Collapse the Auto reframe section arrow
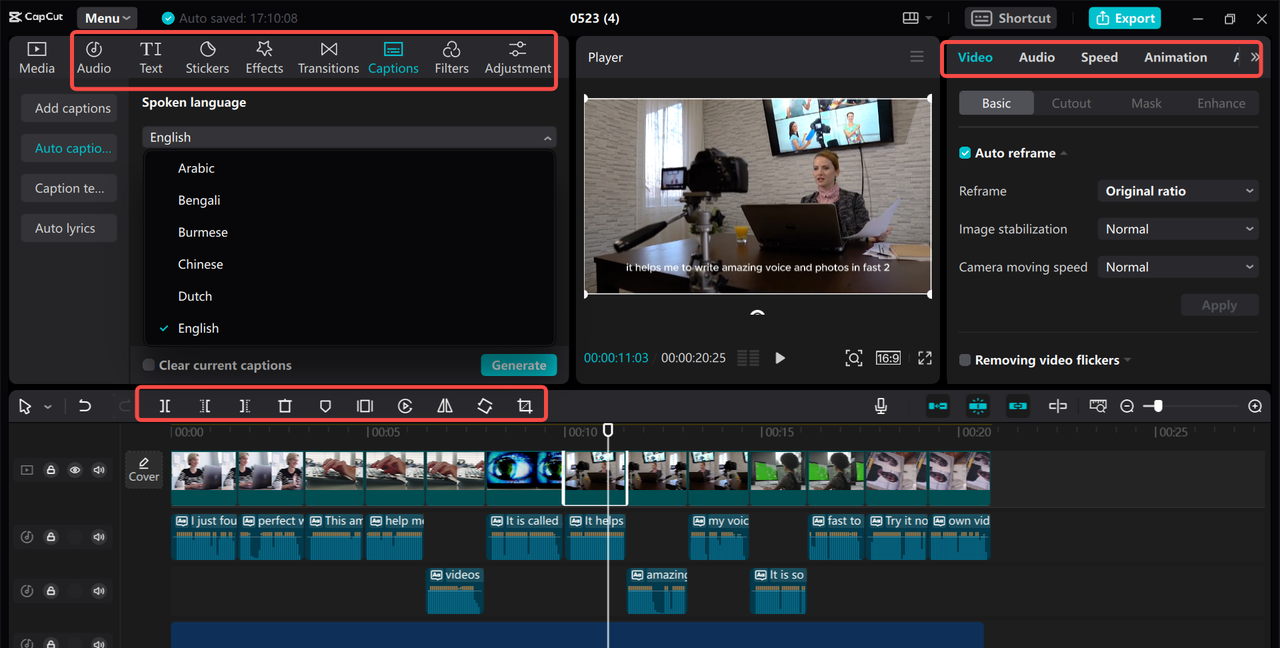Viewport: 1280px width, 648px height. click(x=1064, y=153)
